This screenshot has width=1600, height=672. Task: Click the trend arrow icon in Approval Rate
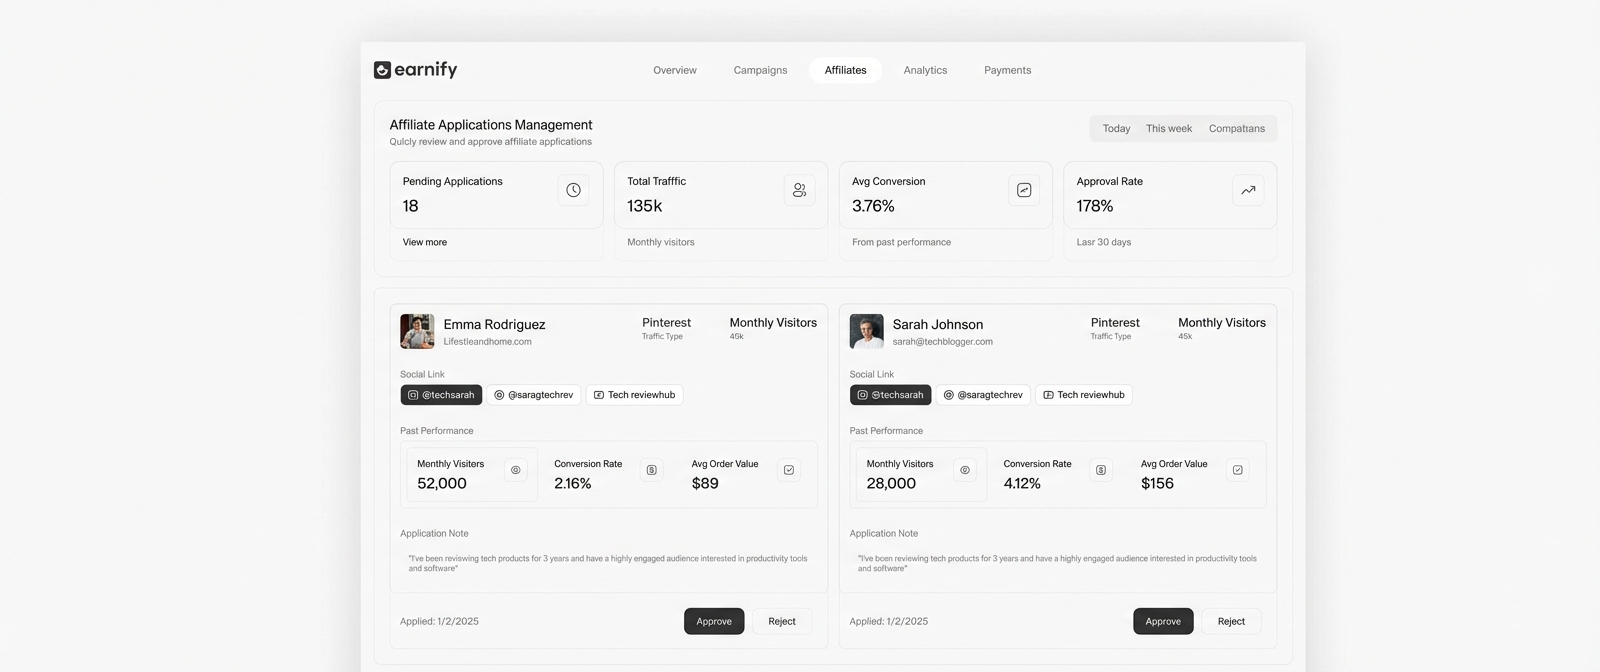click(x=1248, y=190)
